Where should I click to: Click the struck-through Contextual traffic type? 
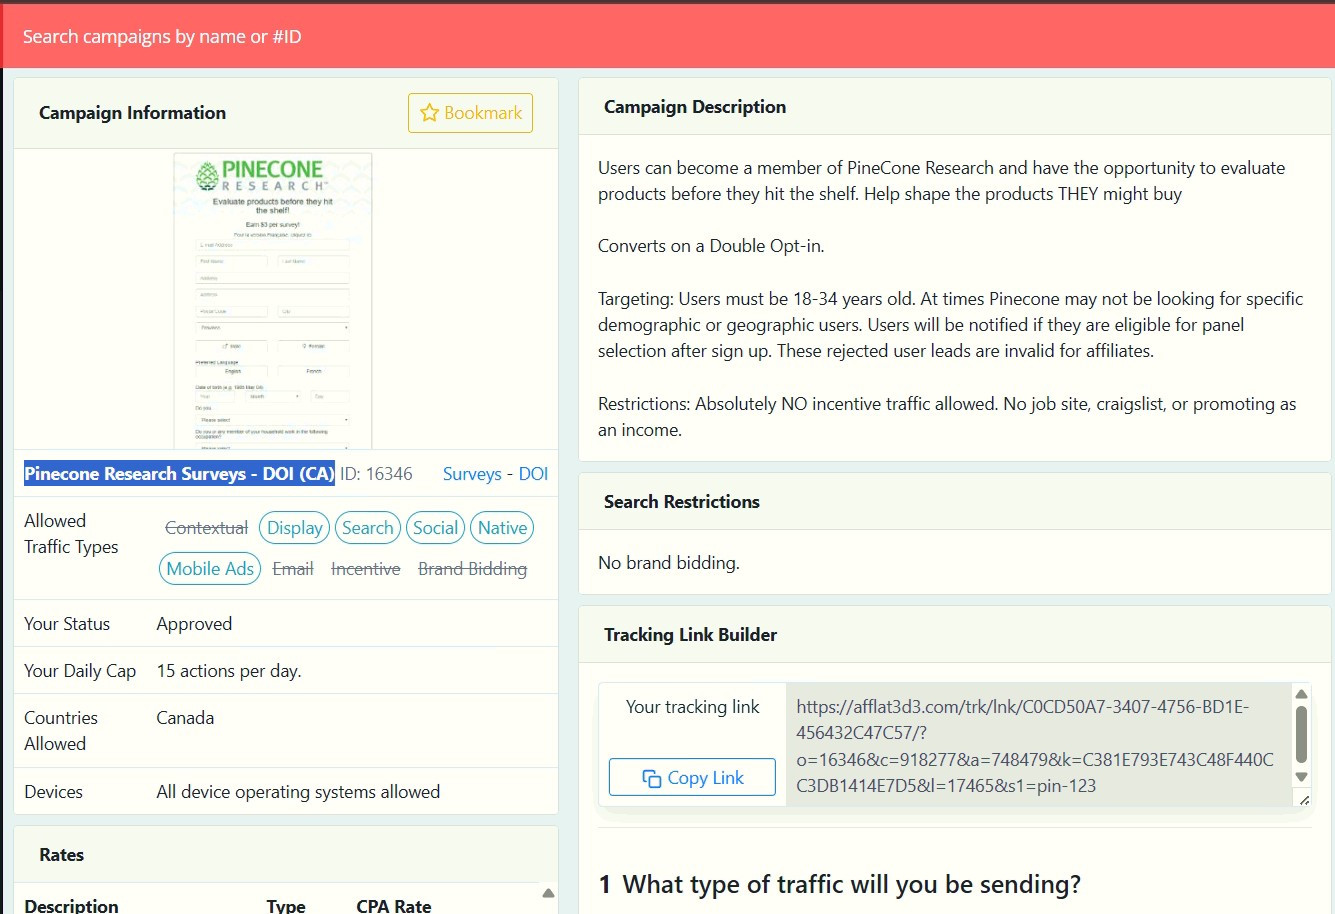pos(206,528)
